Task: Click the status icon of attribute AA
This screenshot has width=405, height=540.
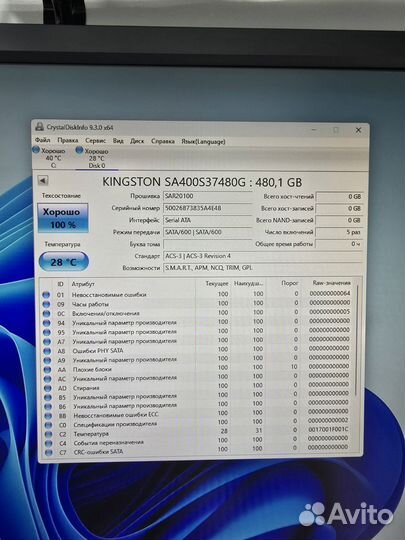Action: (x=47, y=370)
